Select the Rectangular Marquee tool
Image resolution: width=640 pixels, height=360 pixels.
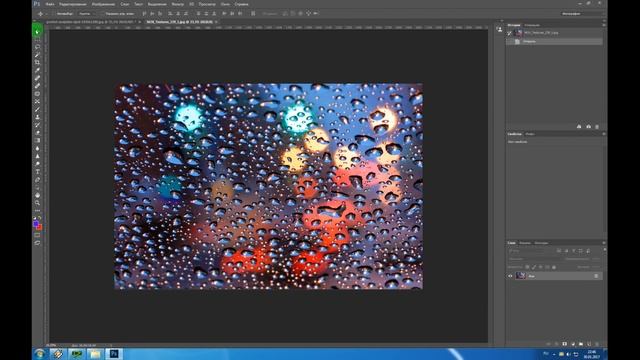[x=37, y=40]
